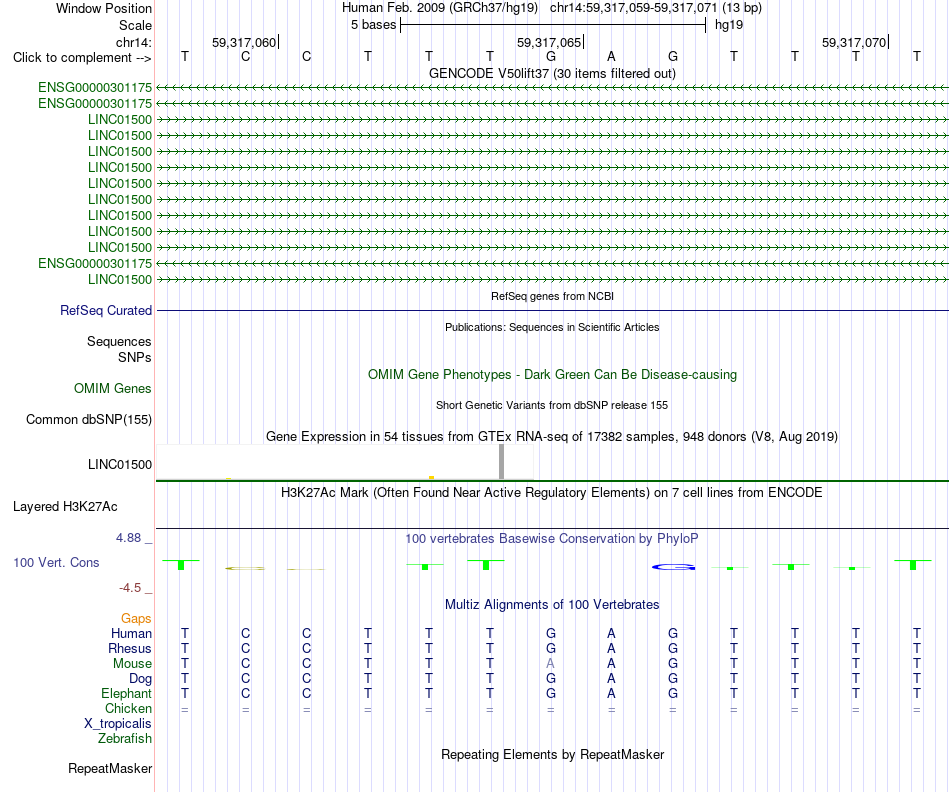Open the H3K27Ac Mark ENCODE track title

click(x=551, y=492)
